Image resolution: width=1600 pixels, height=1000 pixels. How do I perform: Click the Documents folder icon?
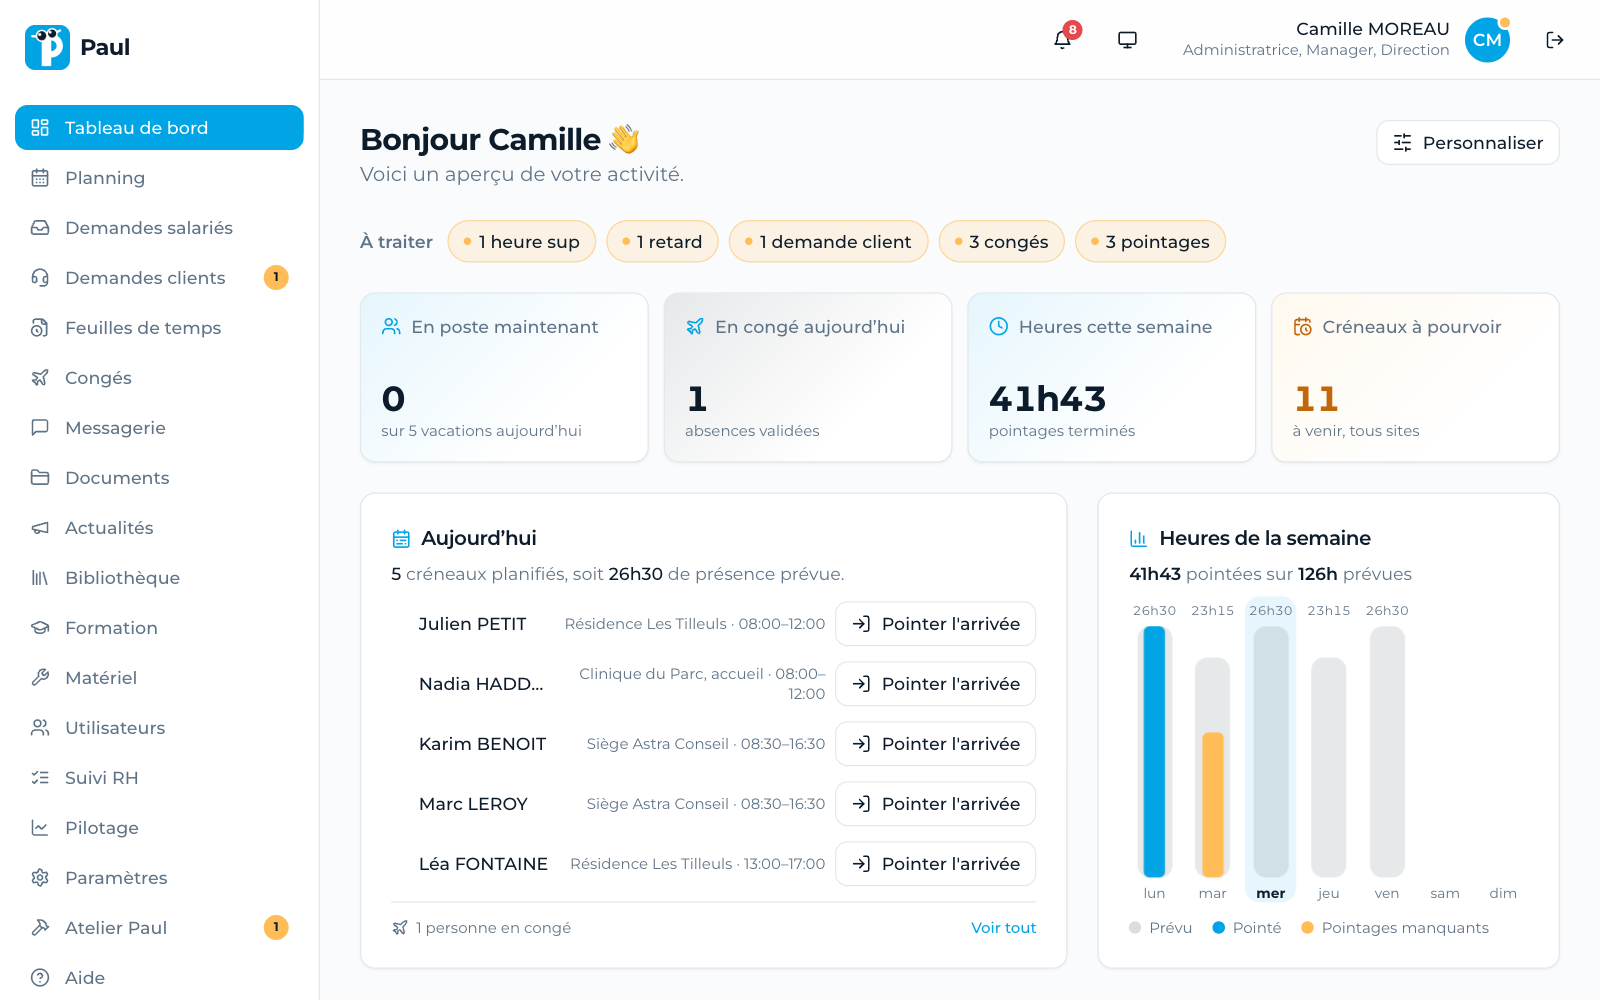point(40,478)
